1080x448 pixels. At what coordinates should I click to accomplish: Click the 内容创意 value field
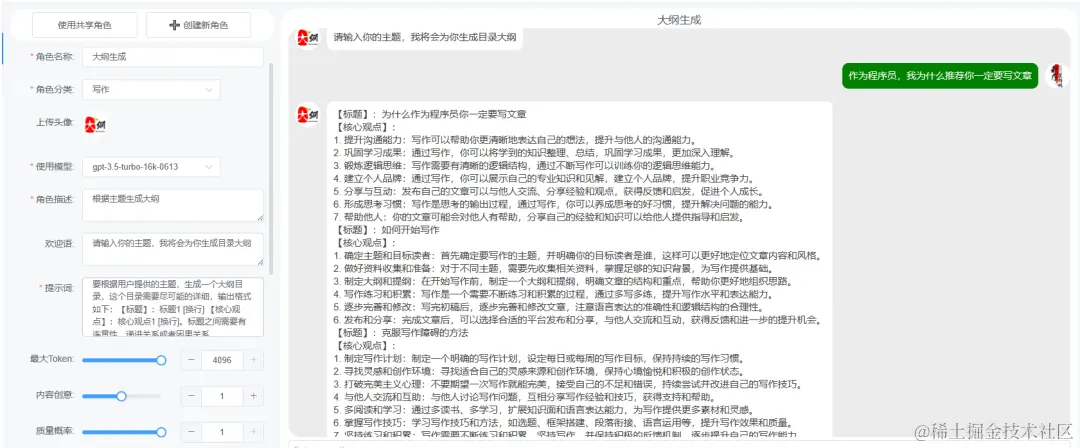222,396
